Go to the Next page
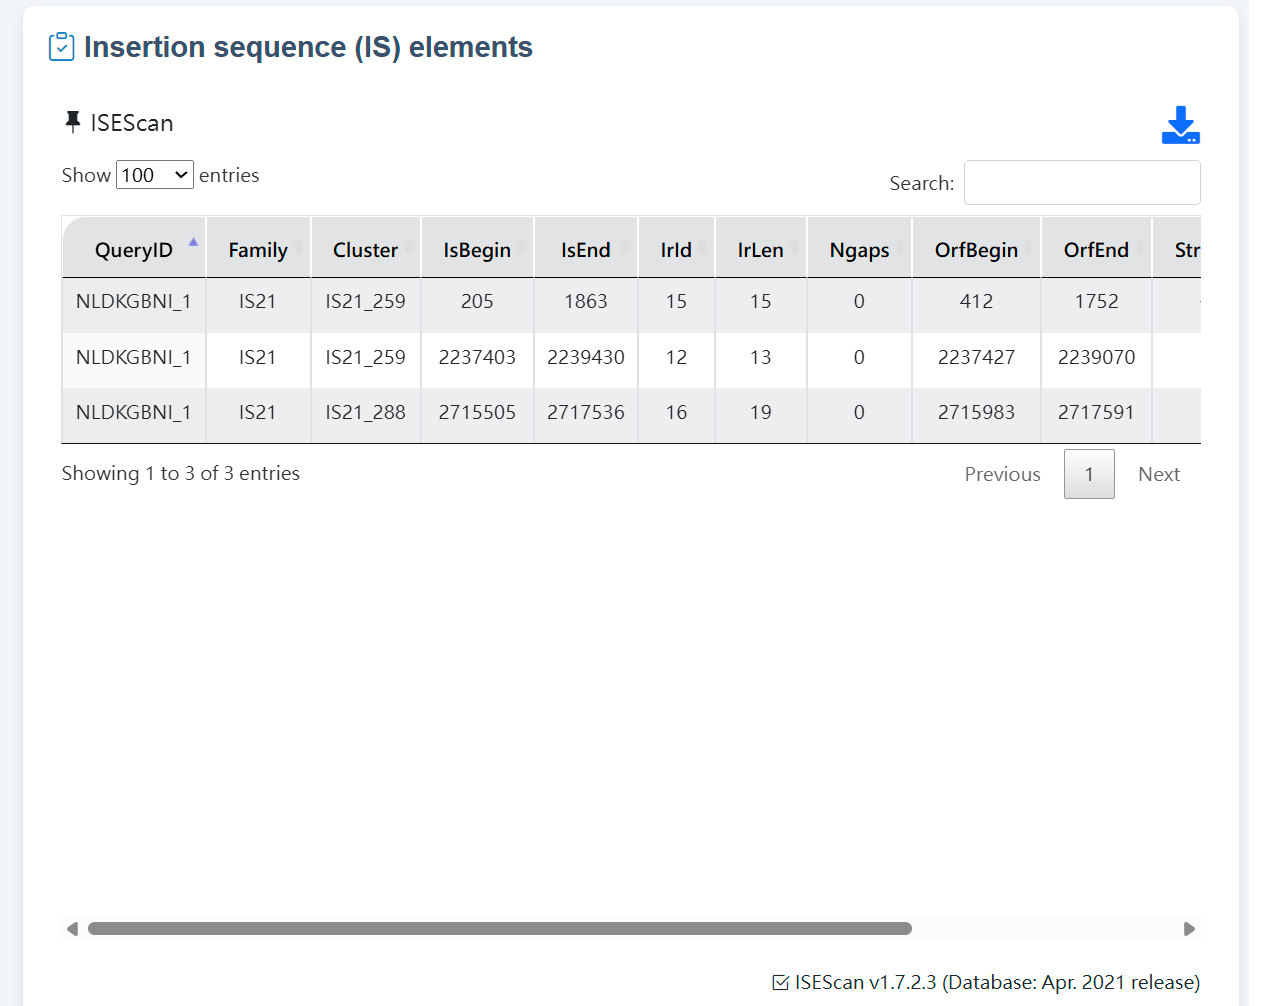 pos(1158,474)
